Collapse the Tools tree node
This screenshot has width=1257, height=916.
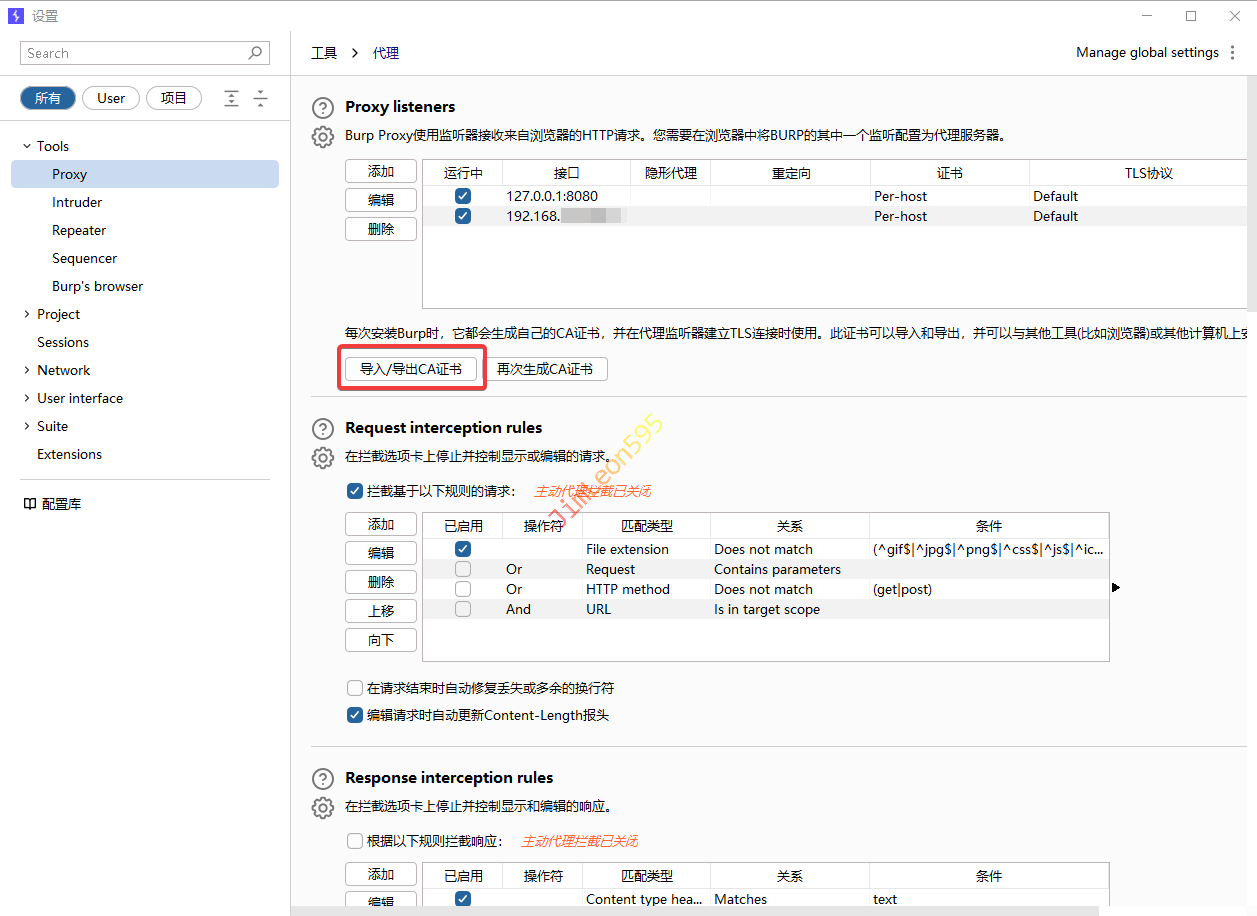(27, 146)
